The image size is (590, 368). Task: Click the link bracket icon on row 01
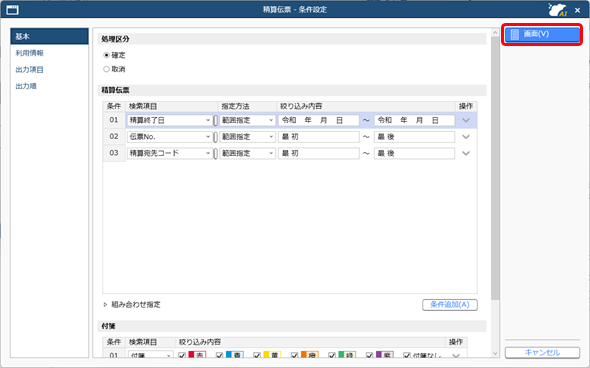pyautogui.click(x=216, y=120)
